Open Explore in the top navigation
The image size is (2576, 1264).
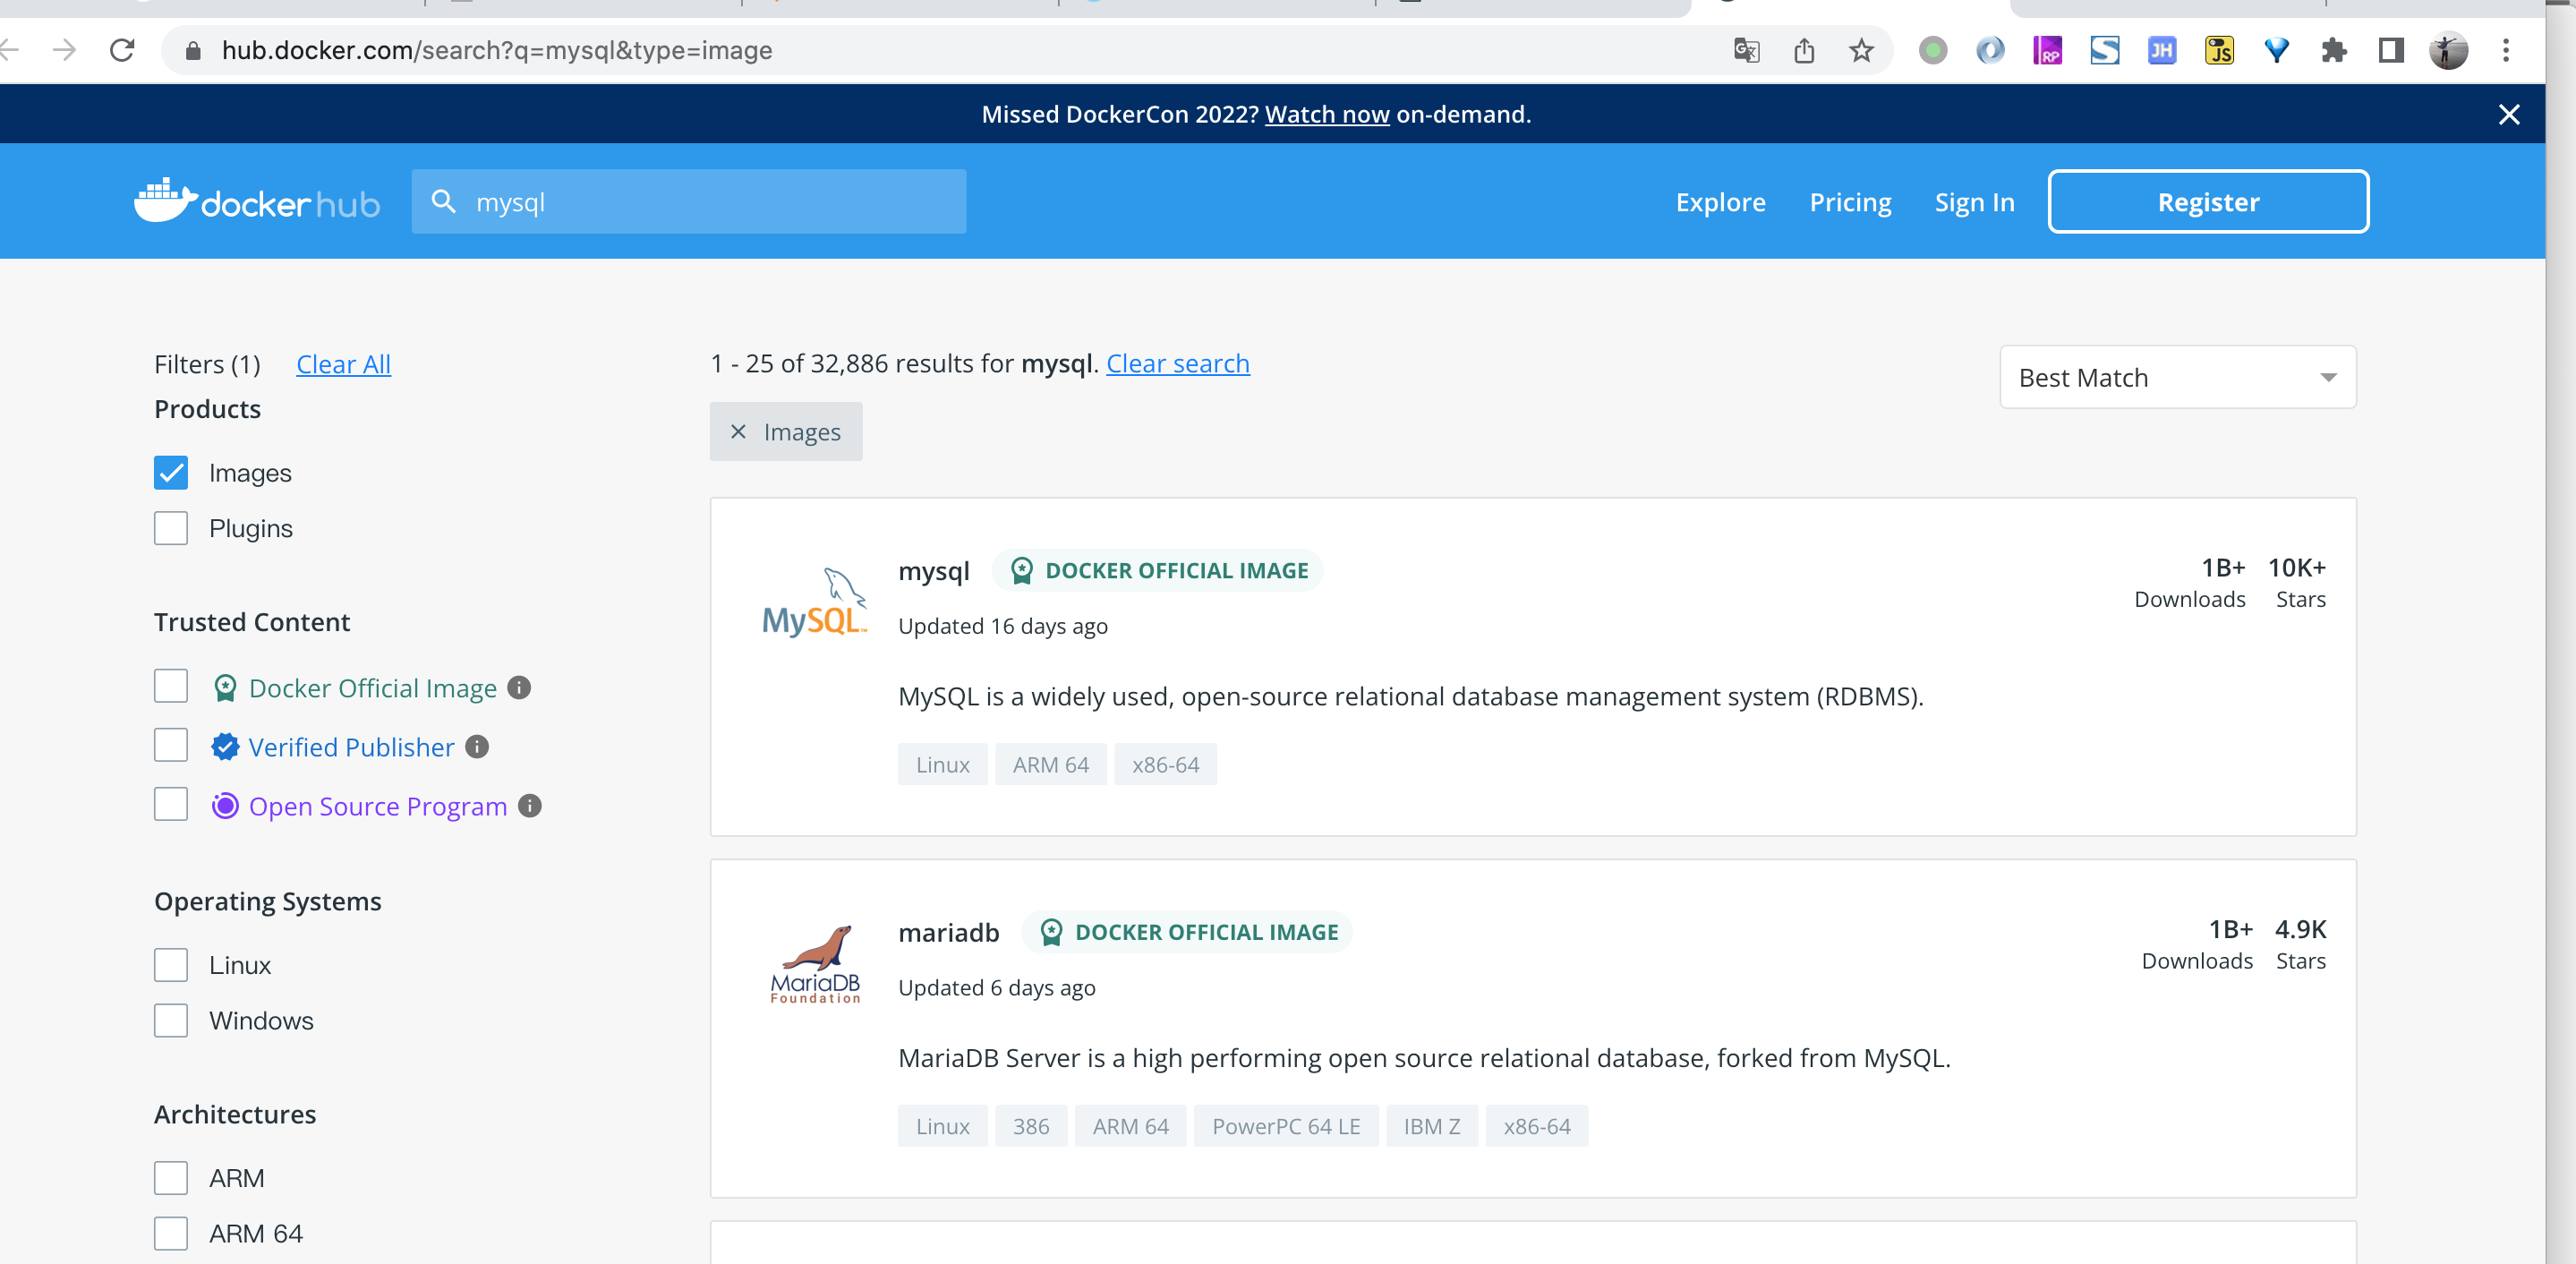coord(1720,202)
